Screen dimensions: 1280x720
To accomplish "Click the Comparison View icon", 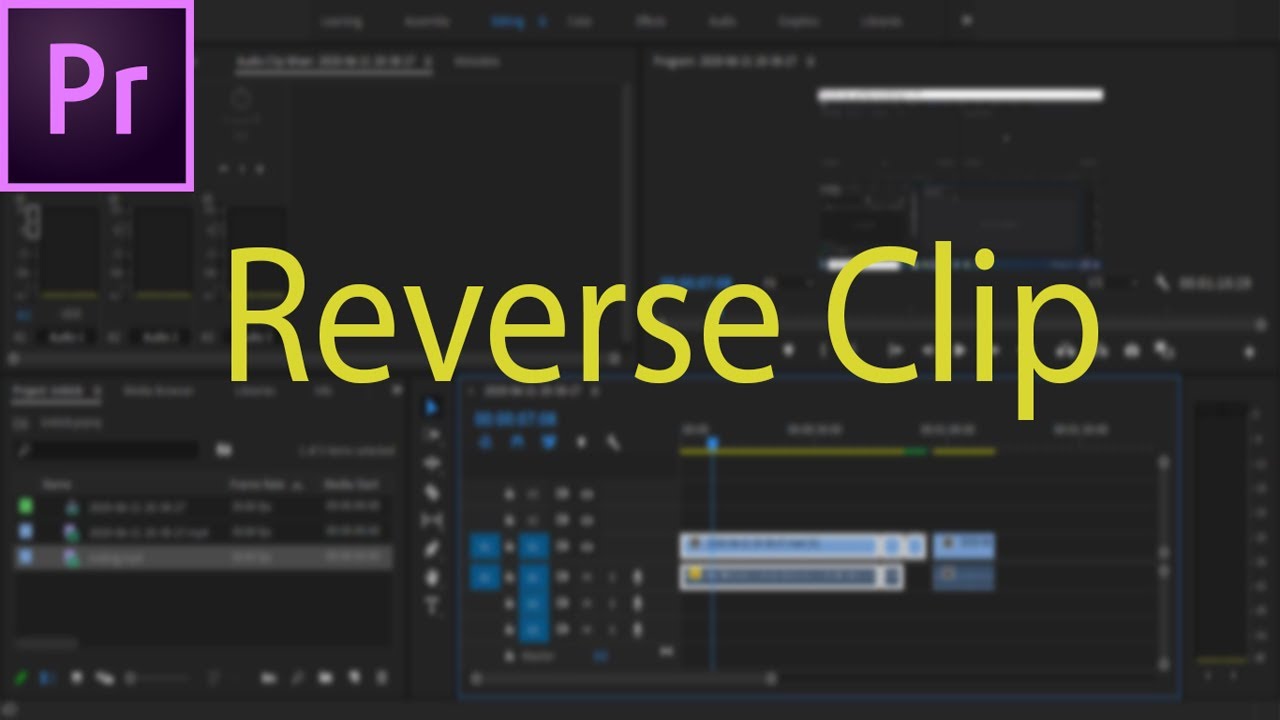I will click(x=1164, y=350).
